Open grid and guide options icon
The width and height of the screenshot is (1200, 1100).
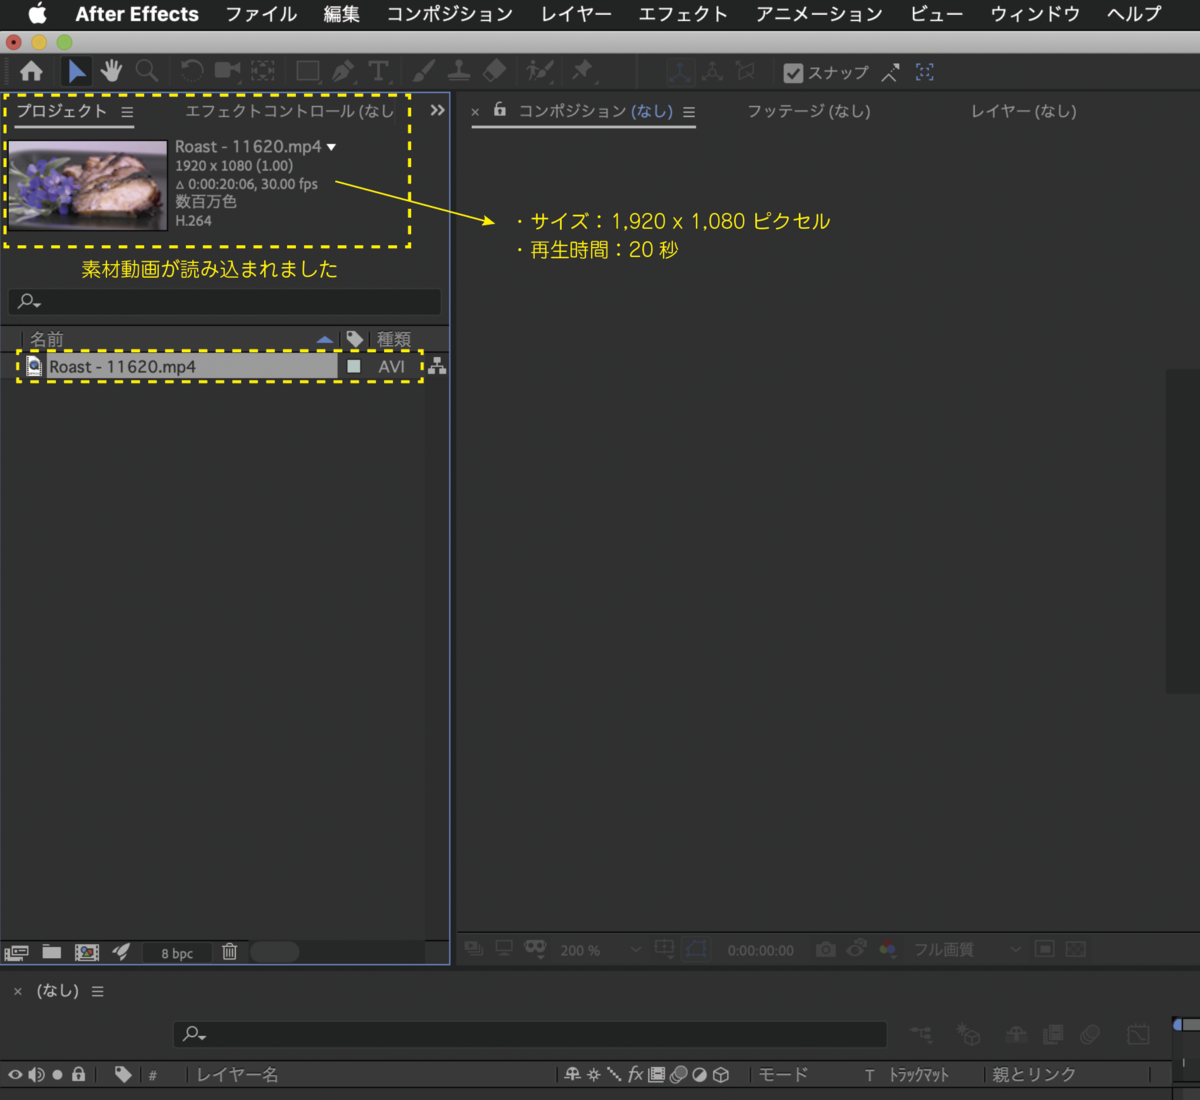[x=664, y=948]
